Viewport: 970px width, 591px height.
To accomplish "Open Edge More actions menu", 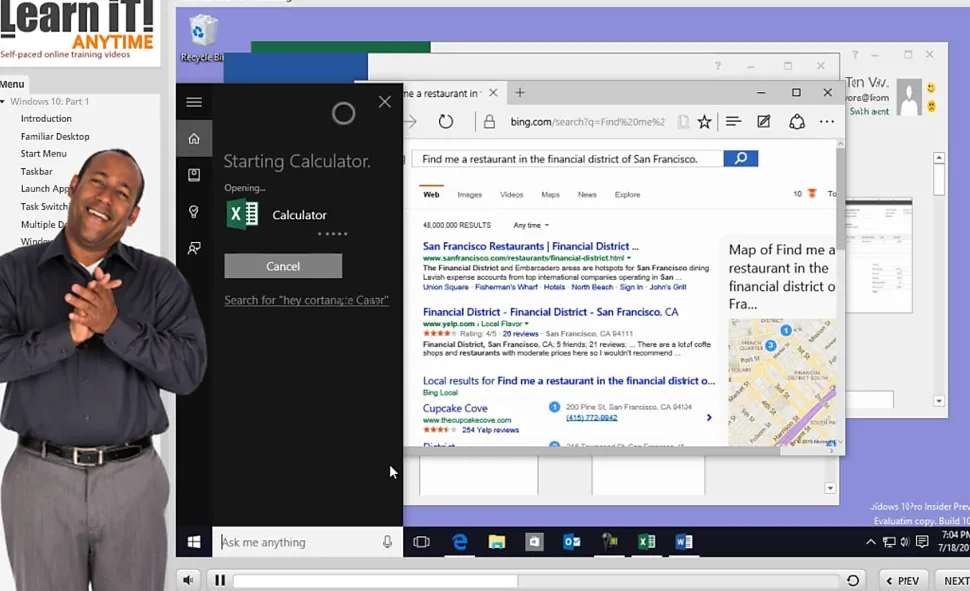I will (x=827, y=122).
